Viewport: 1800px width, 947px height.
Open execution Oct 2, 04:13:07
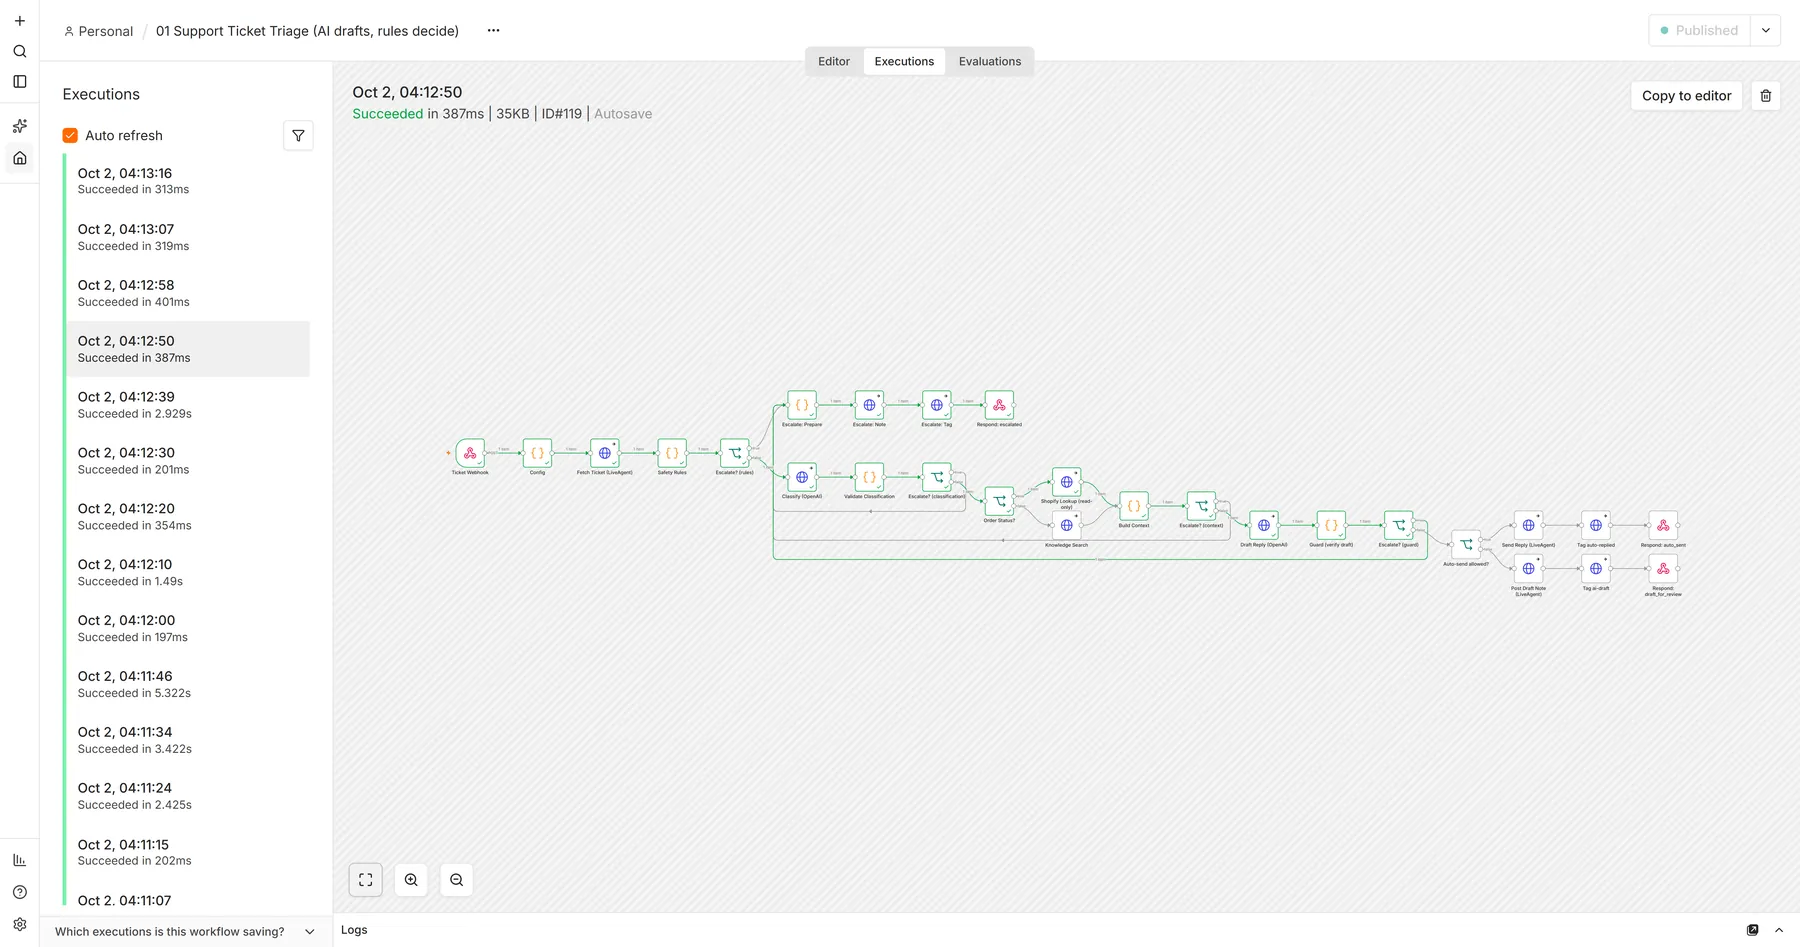[x=188, y=237]
